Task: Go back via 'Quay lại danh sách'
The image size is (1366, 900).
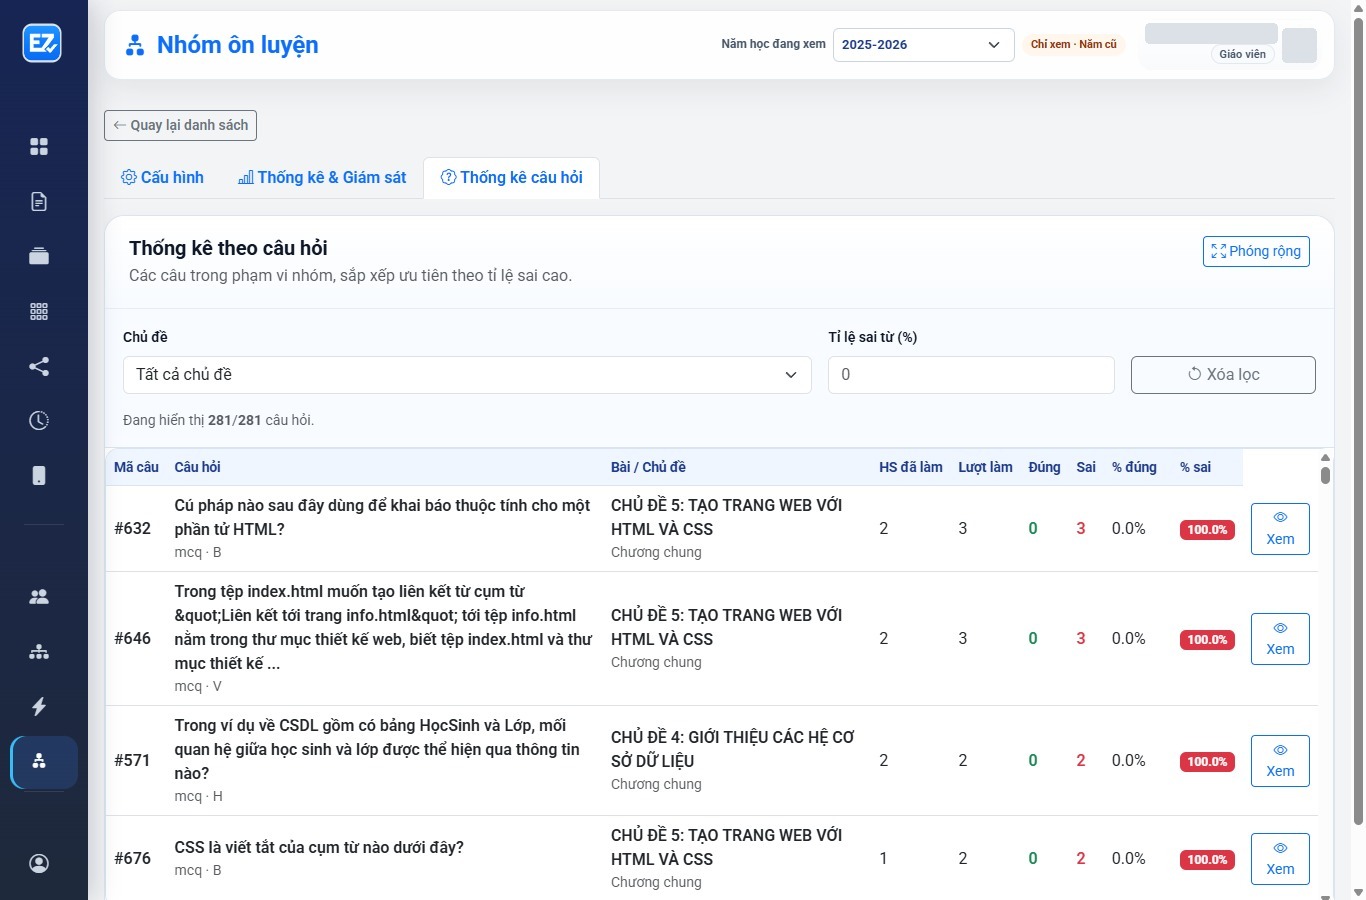Action: tap(181, 125)
